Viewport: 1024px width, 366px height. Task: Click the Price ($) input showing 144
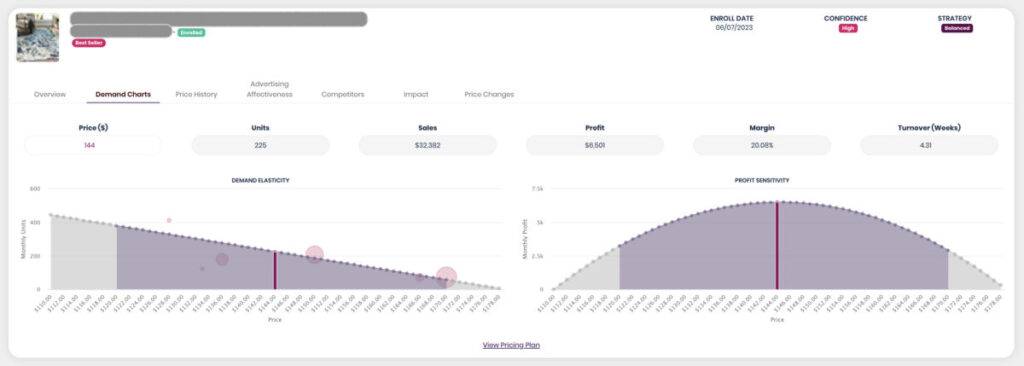(x=93, y=145)
